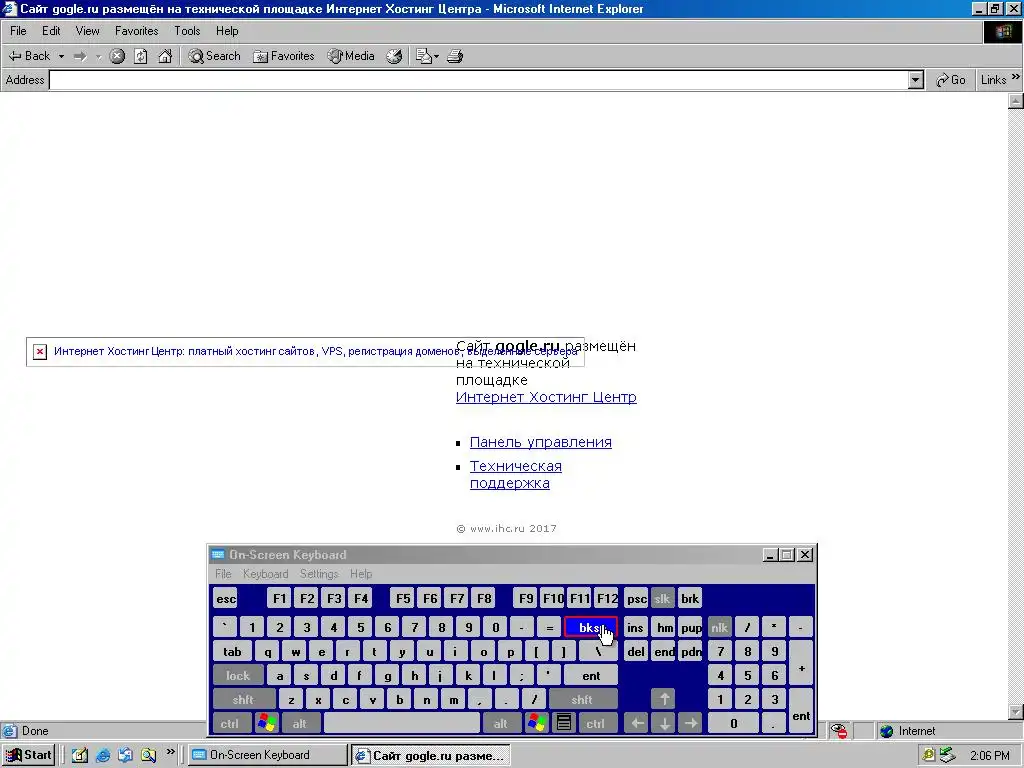The image size is (1024, 768).
Task: Click the Print toolbar icon
Action: pos(455,56)
